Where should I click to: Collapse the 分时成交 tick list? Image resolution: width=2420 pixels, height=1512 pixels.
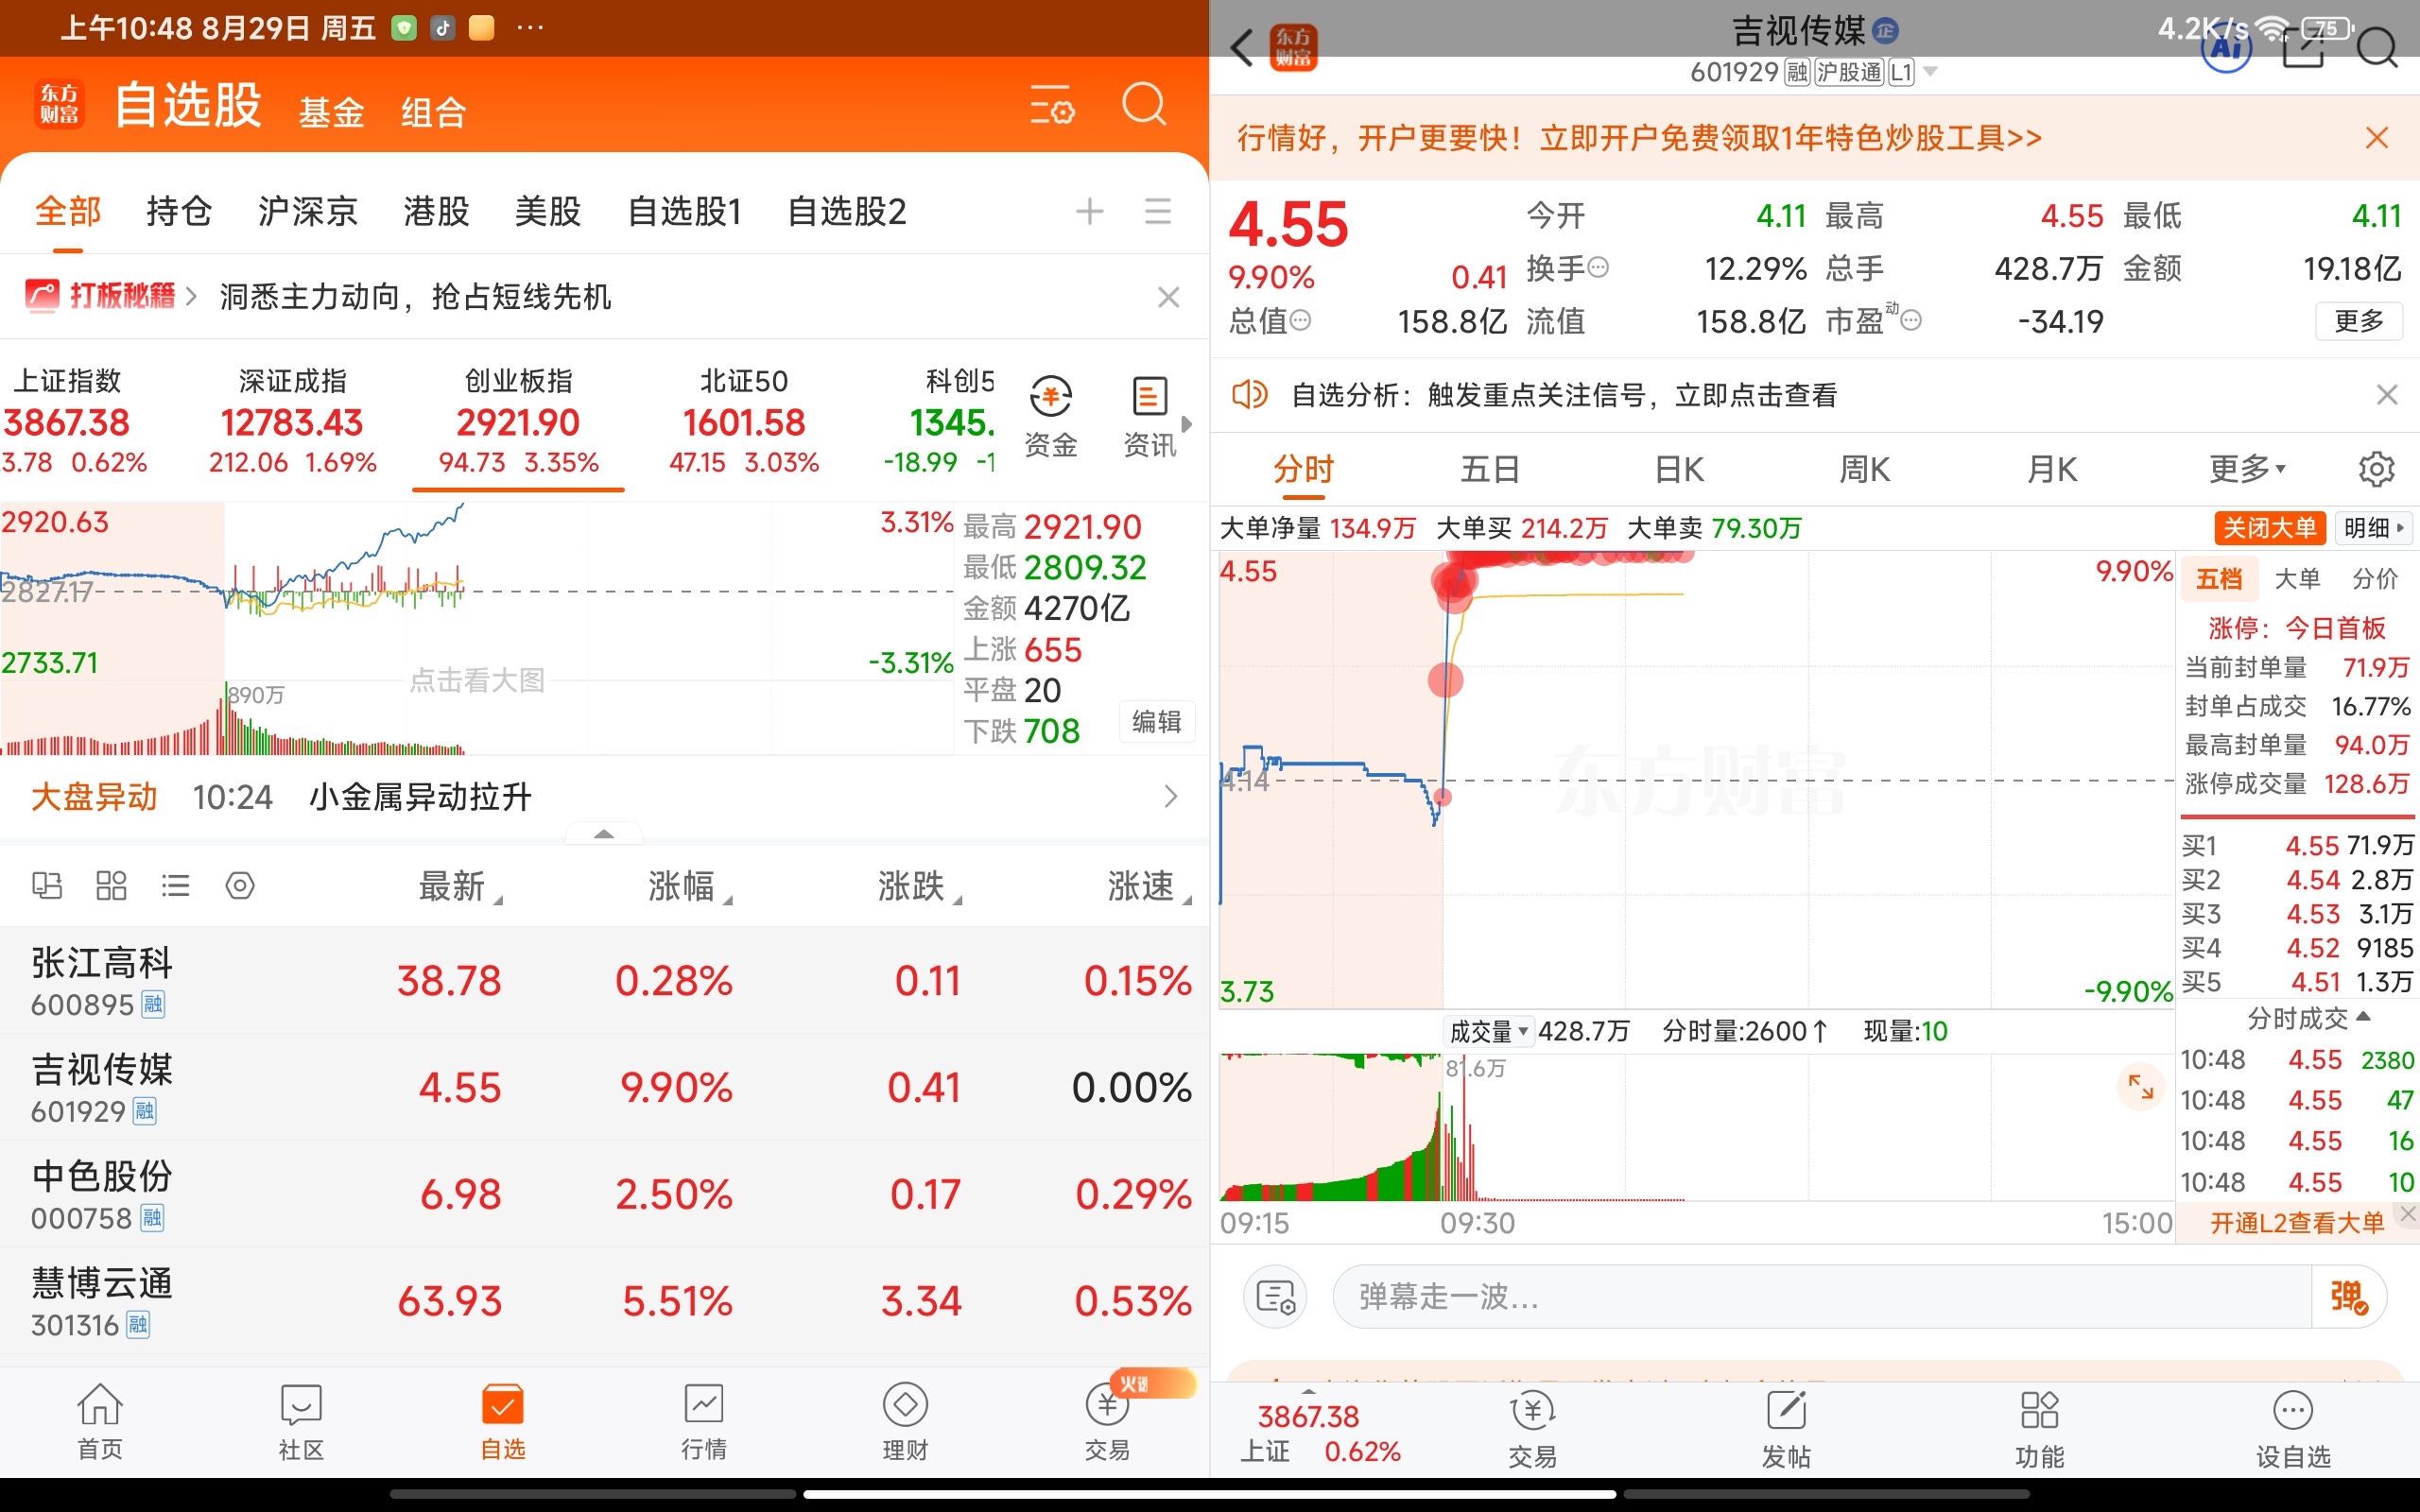(x=2308, y=1018)
